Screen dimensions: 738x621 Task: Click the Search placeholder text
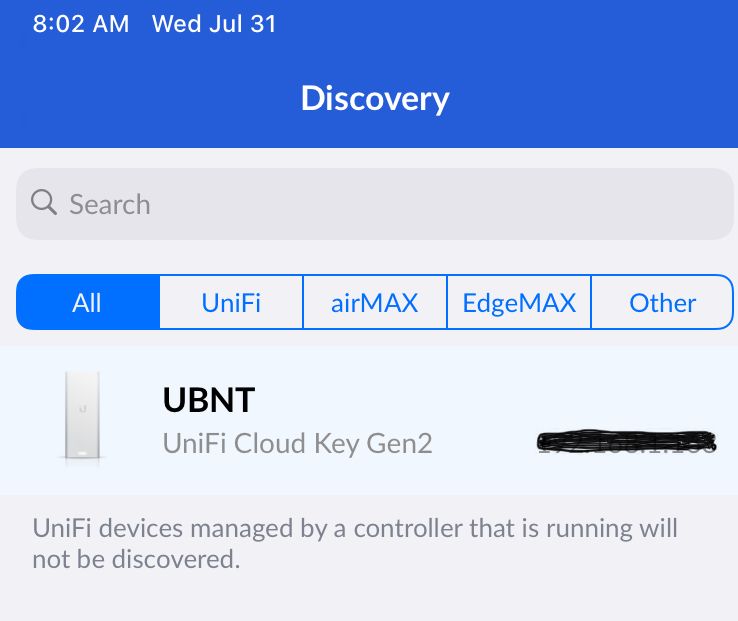(x=109, y=204)
